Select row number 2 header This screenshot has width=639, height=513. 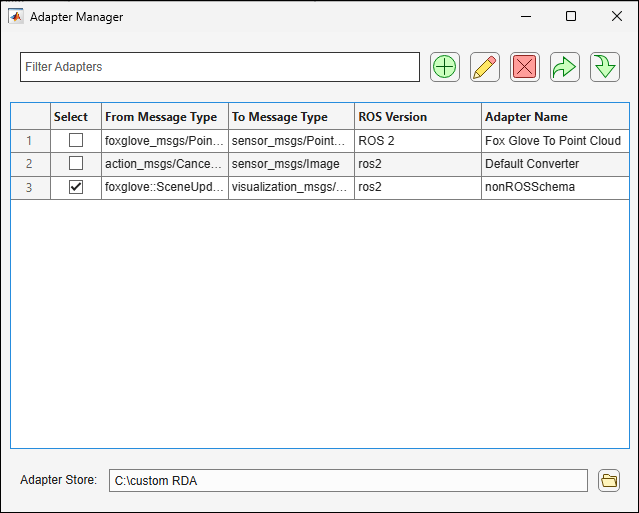pos(31,164)
